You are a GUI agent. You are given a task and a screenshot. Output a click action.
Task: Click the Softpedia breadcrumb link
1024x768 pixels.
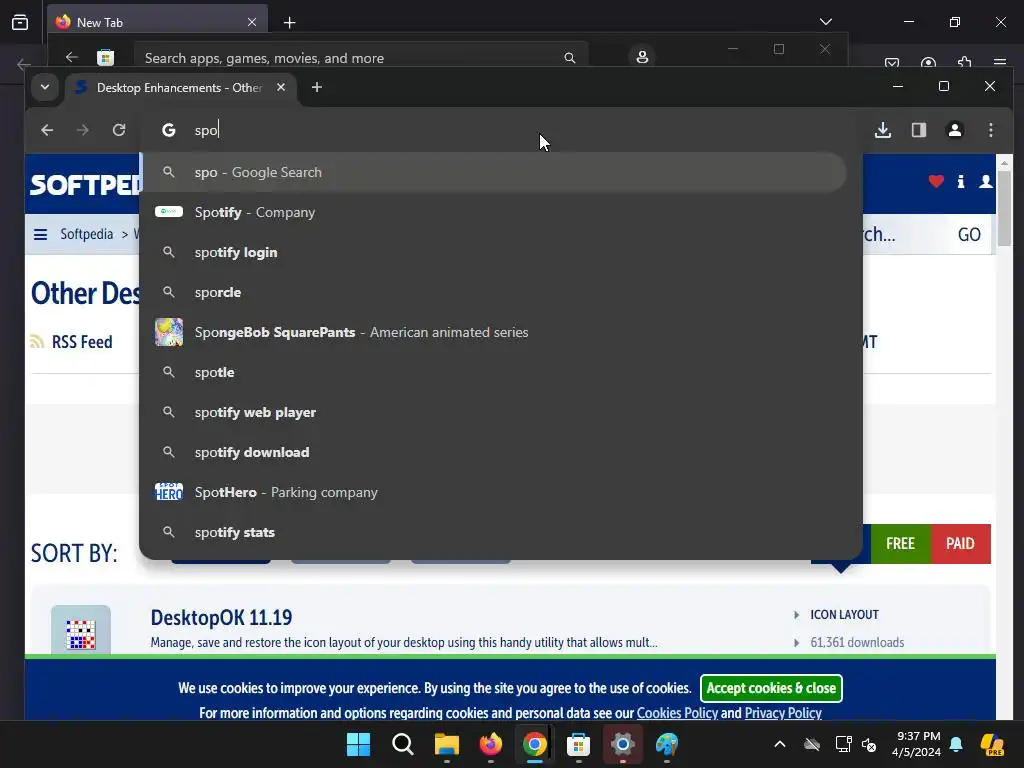[86, 234]
